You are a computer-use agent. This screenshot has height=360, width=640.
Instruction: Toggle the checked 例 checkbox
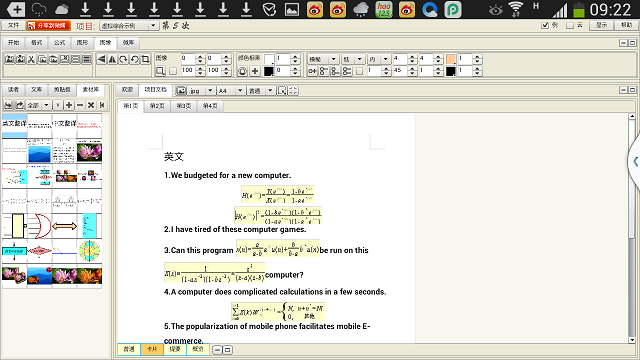tap(545, 26)
